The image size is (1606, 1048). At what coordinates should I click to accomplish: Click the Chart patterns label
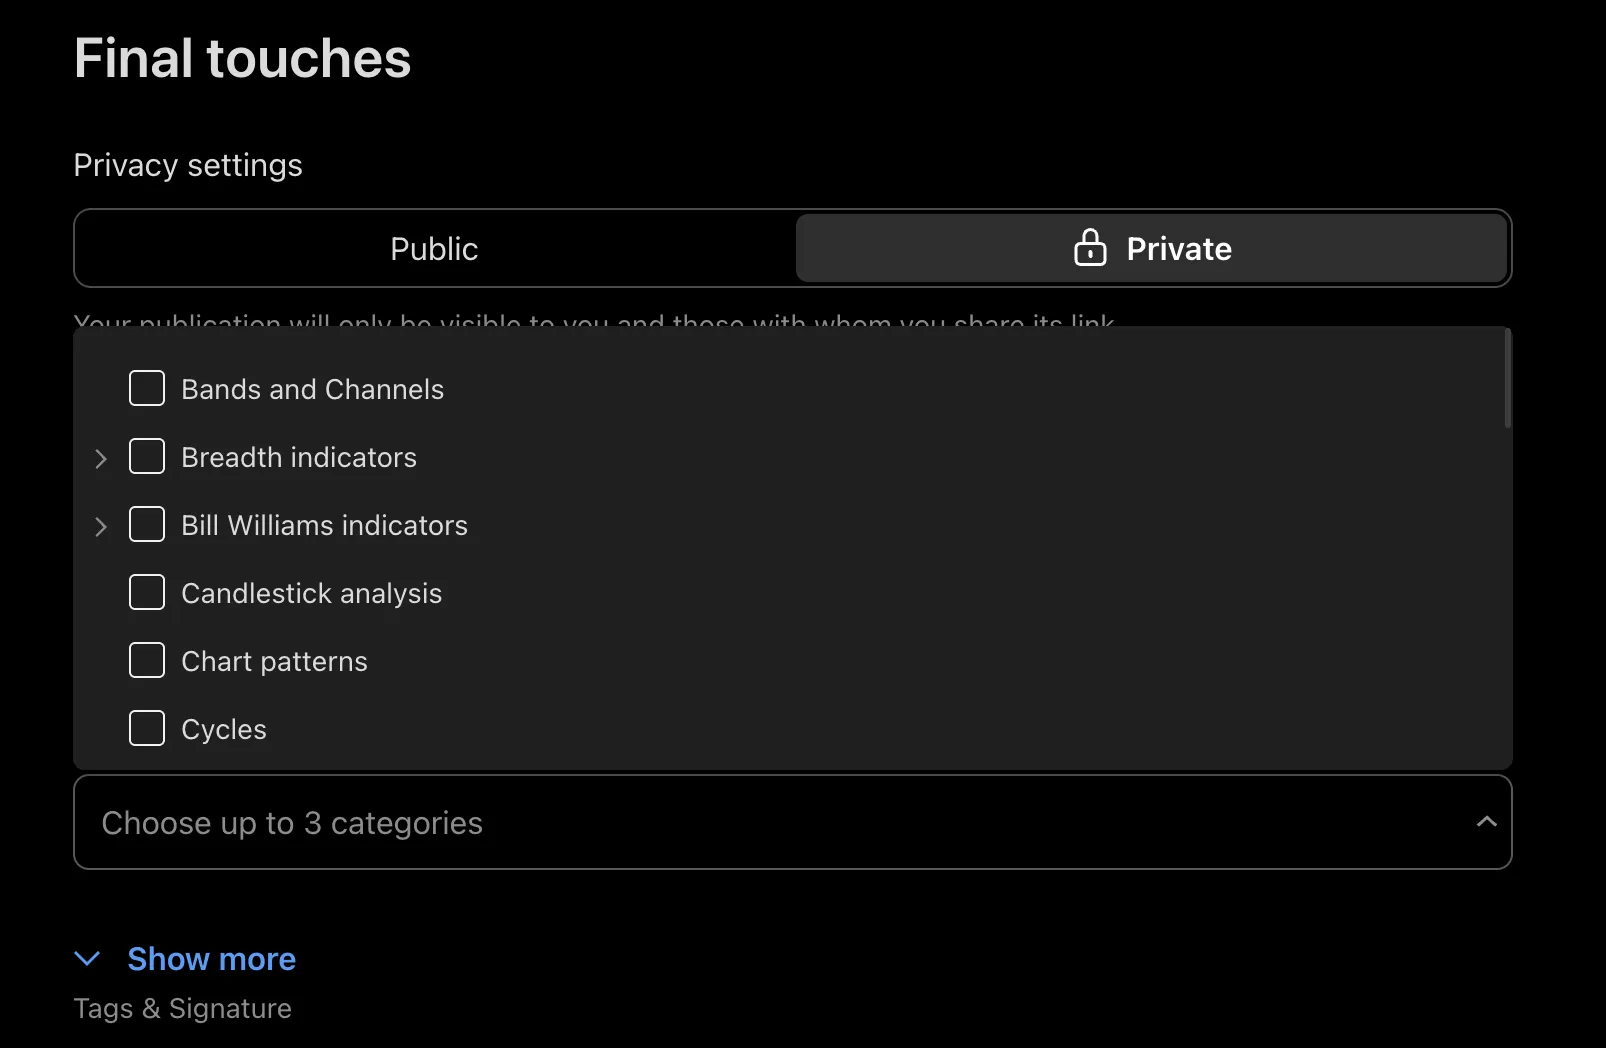(274, 662)
